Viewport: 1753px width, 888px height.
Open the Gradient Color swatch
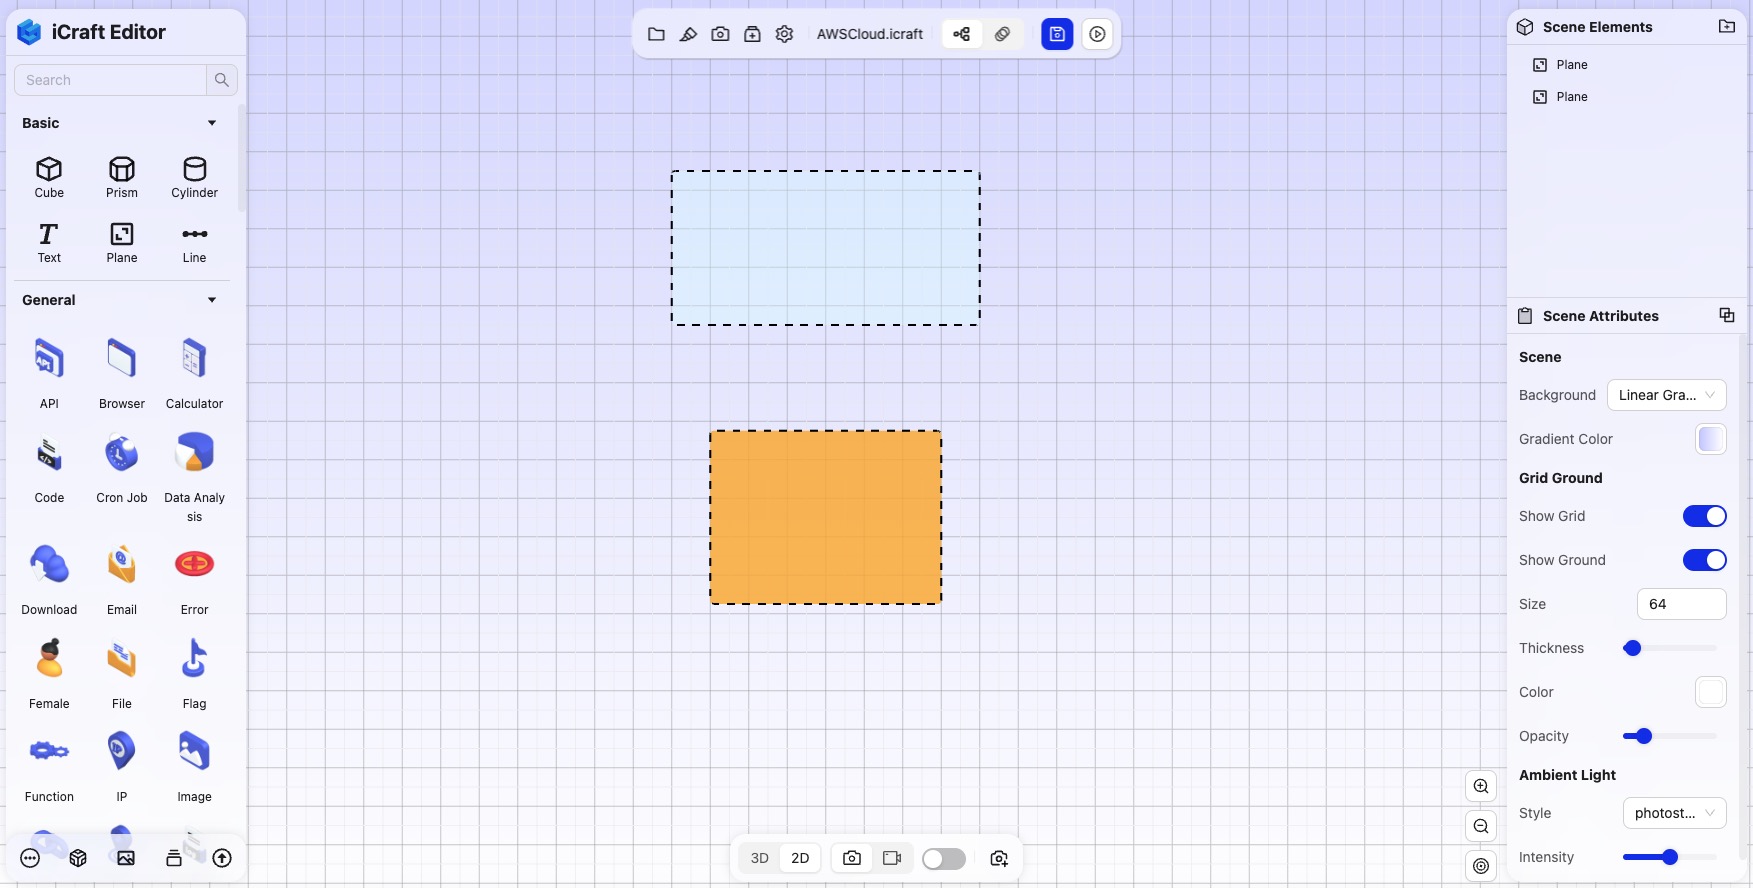tap(1711, 439)
